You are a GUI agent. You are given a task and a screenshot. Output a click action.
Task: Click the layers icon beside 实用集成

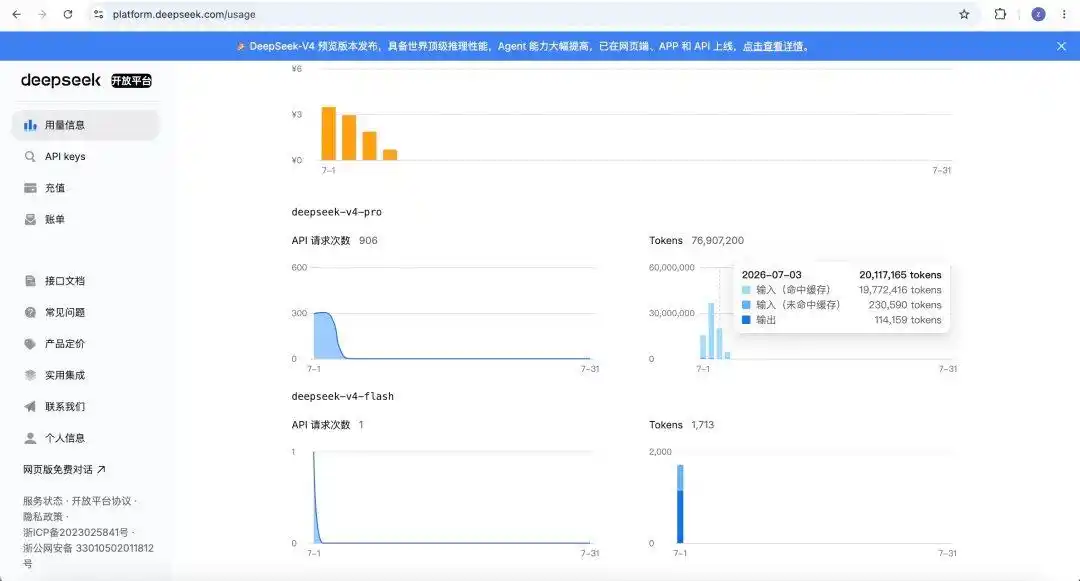[30, 375]
